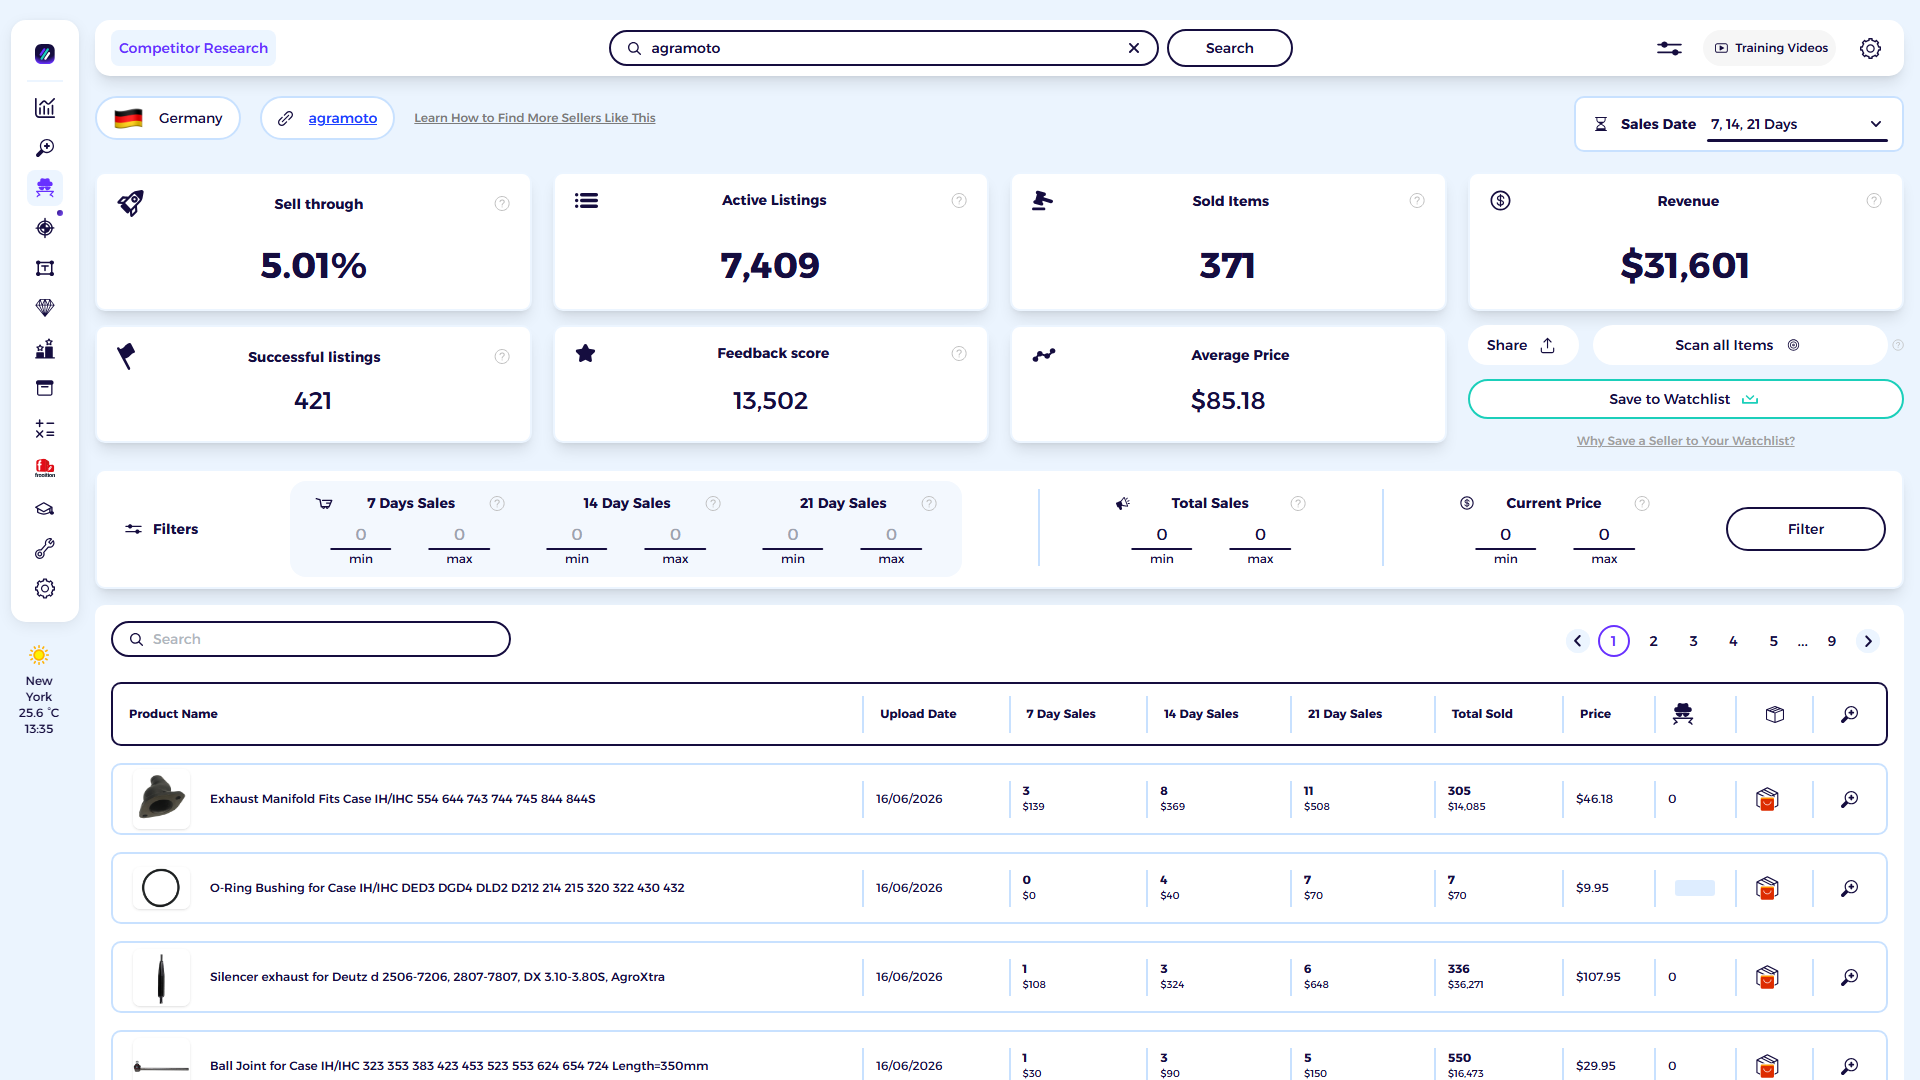This screenshot has height=1080, width=1920.
Task: Show help for Revenue
Action: tap(1874, 201)
